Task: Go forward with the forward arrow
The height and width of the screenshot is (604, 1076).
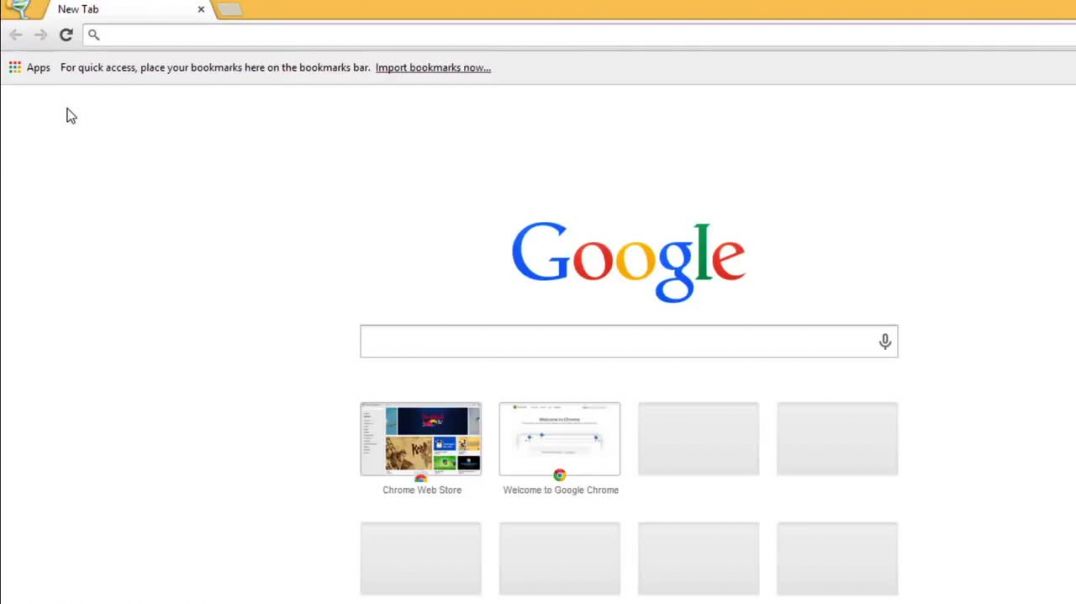Action: (x=40, y=34)
